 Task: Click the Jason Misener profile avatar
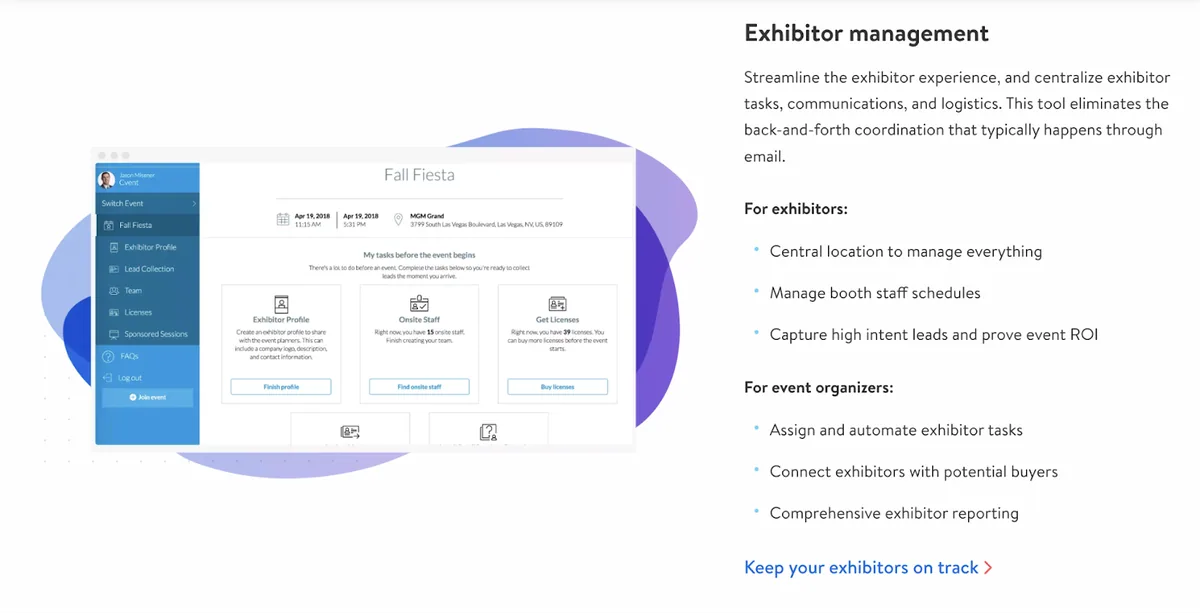[x=106, y=180]
